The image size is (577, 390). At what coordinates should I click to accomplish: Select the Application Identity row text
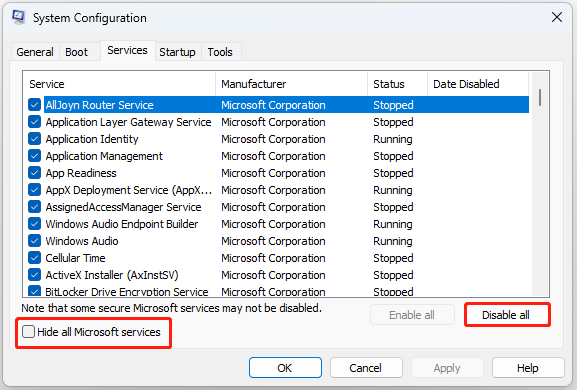(x=92, y=139)
